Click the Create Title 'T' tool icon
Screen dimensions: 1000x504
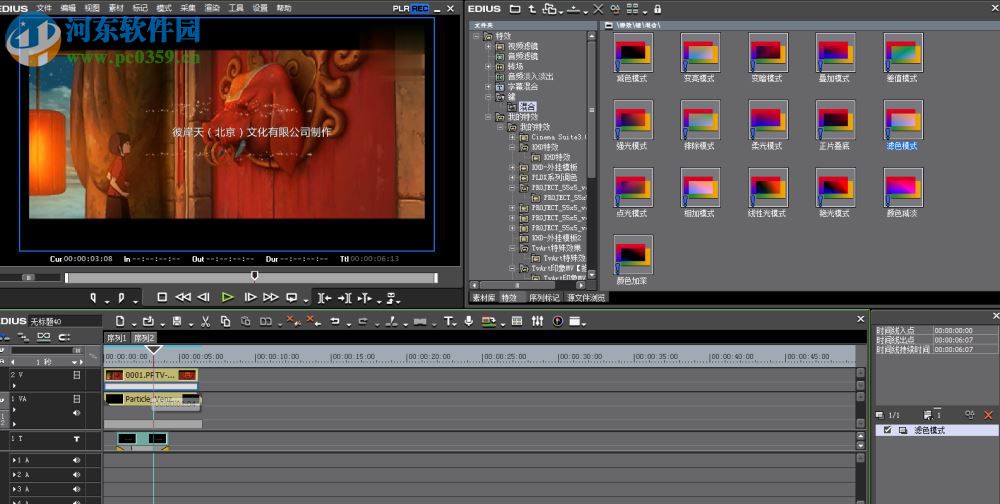pyautogui.click(x=449, y=321)
